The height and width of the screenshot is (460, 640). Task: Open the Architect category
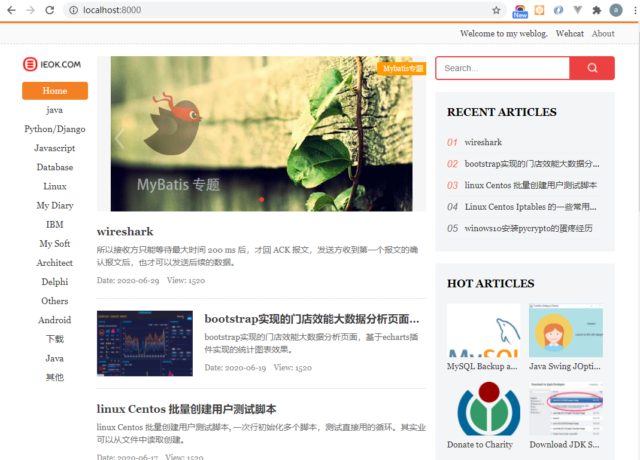click(x=55, y=263)
